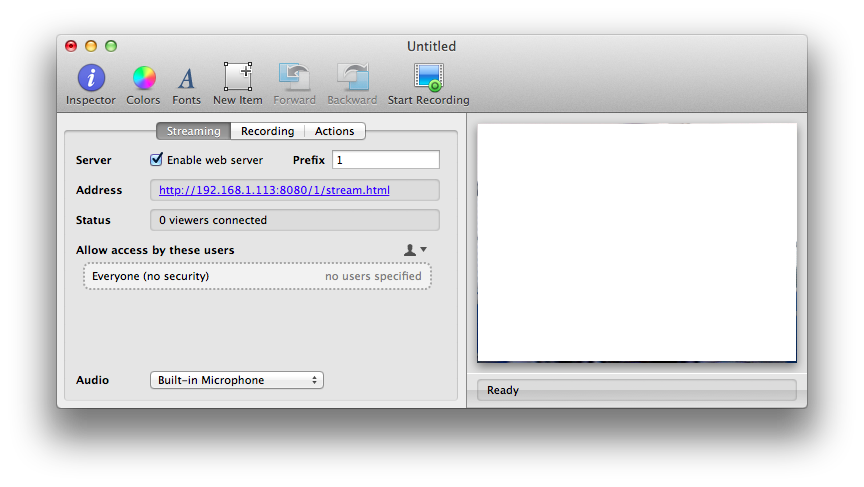The height and width of the screenshot is (487, 864).
Task: Click the Prefix input field
Action: [386, 160]
